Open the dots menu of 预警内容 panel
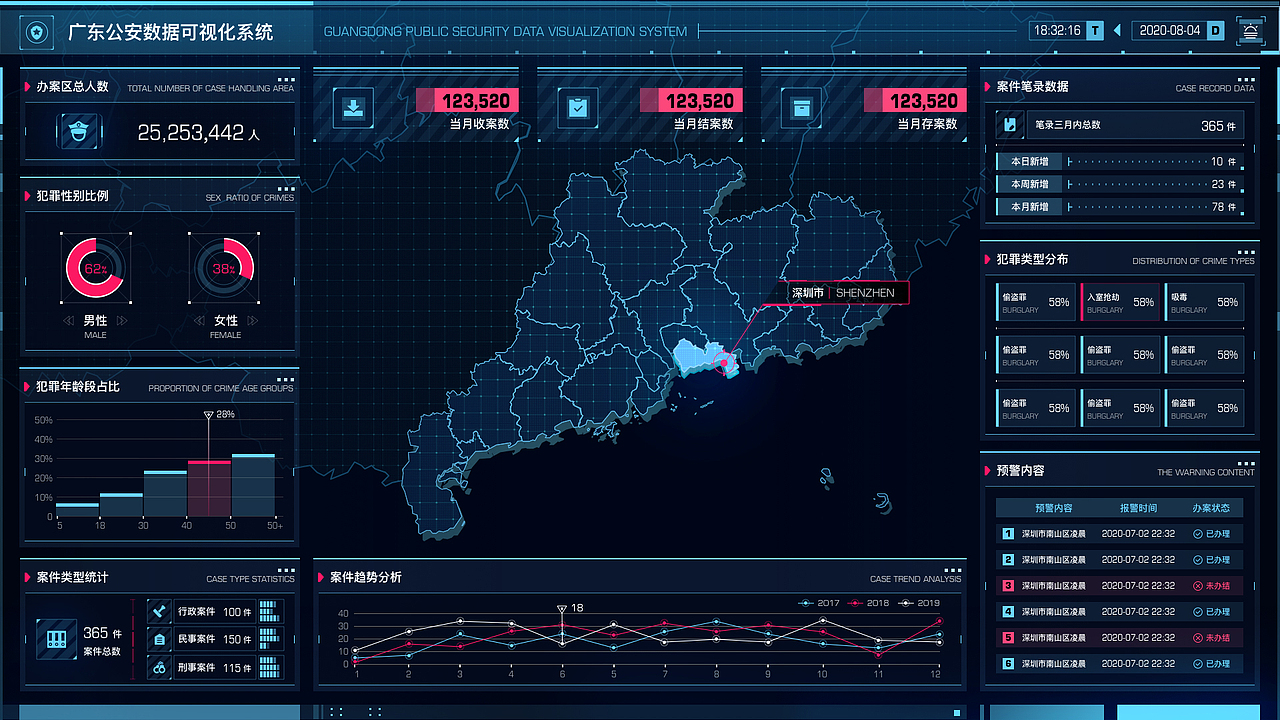The width and height of the screenshot is (1280, 720). [x=1246, y=462]
